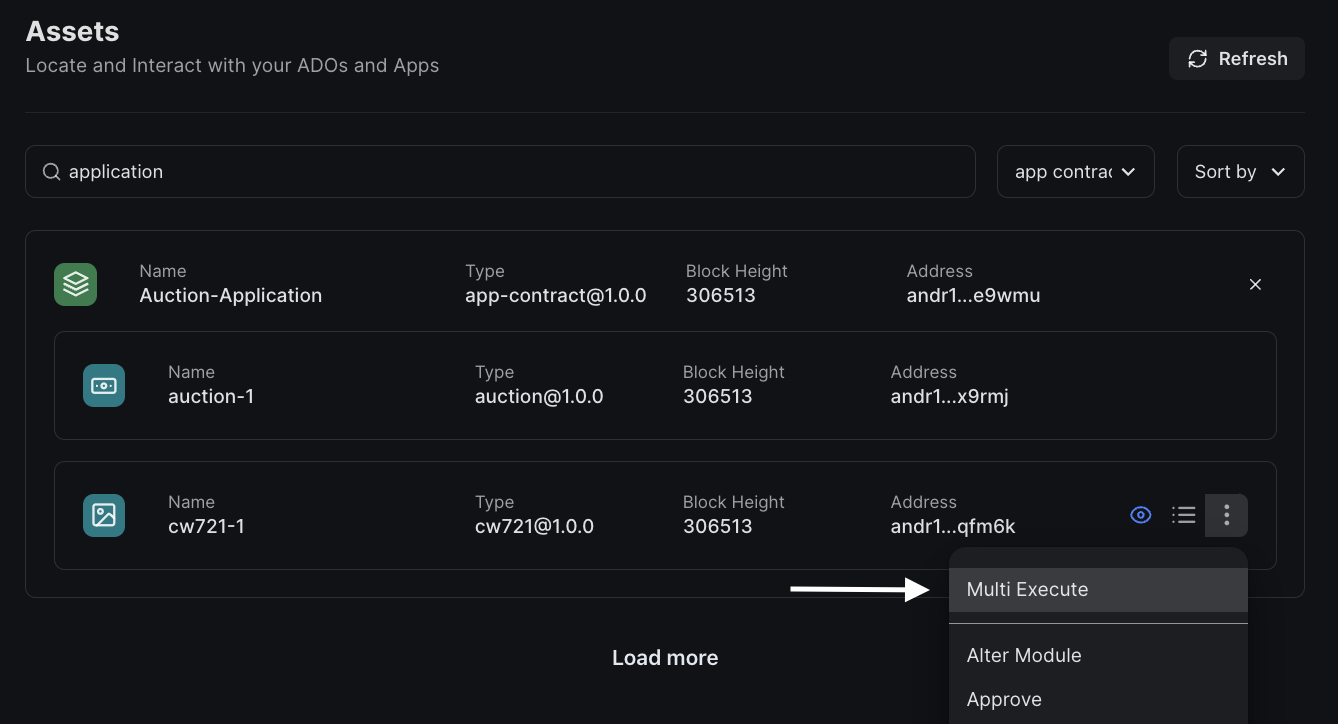Collapse the Auction-Application row with X
The height and width of the screenshot is (724, 1338).
coord(1255,285)
